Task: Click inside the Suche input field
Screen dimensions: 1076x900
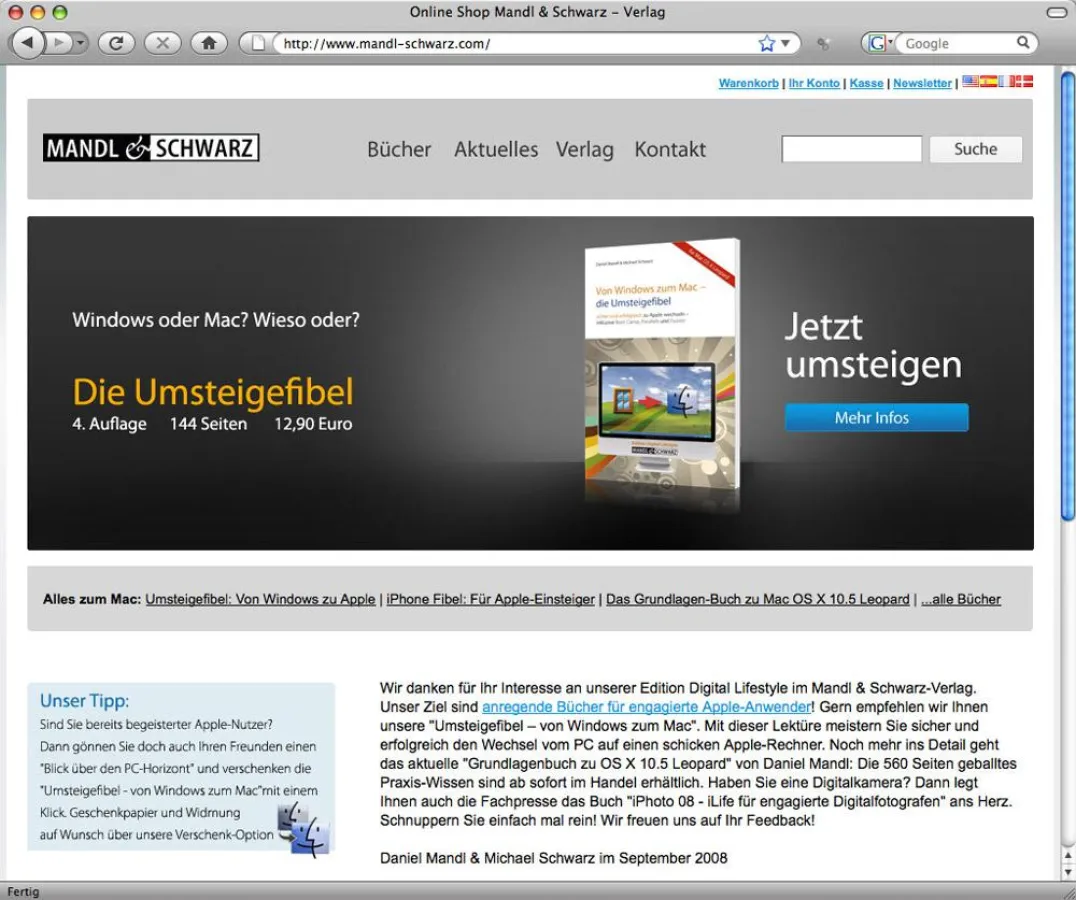Action: (x=850, y=148)
